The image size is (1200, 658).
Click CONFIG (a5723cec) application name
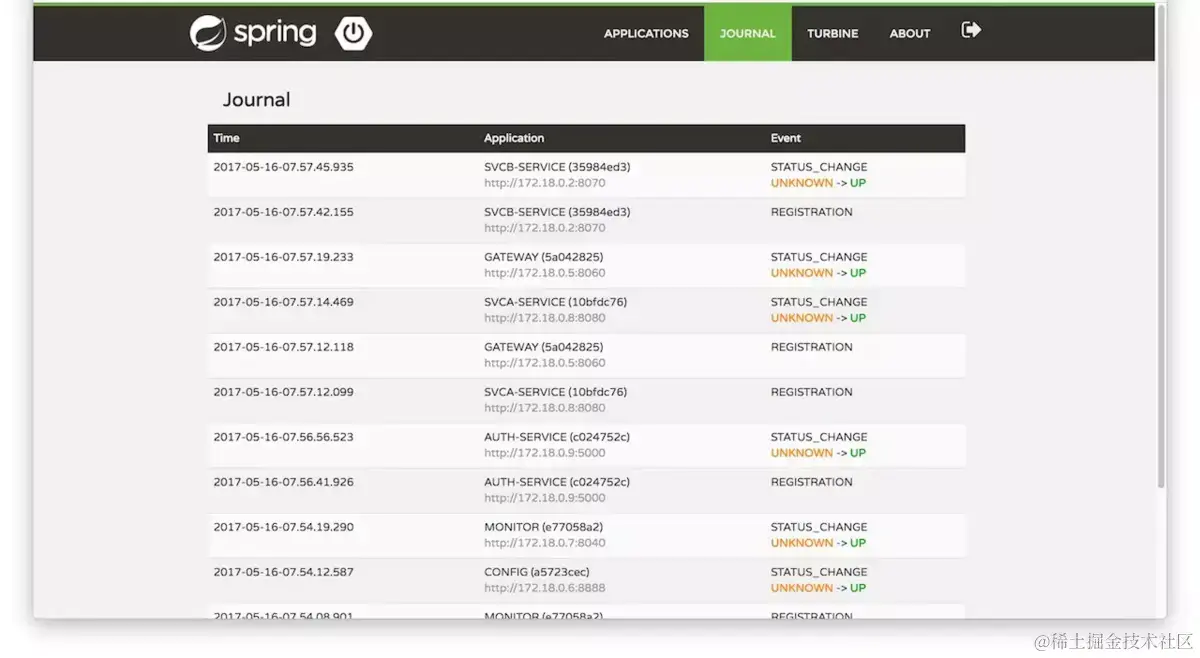tap(537, 572)
